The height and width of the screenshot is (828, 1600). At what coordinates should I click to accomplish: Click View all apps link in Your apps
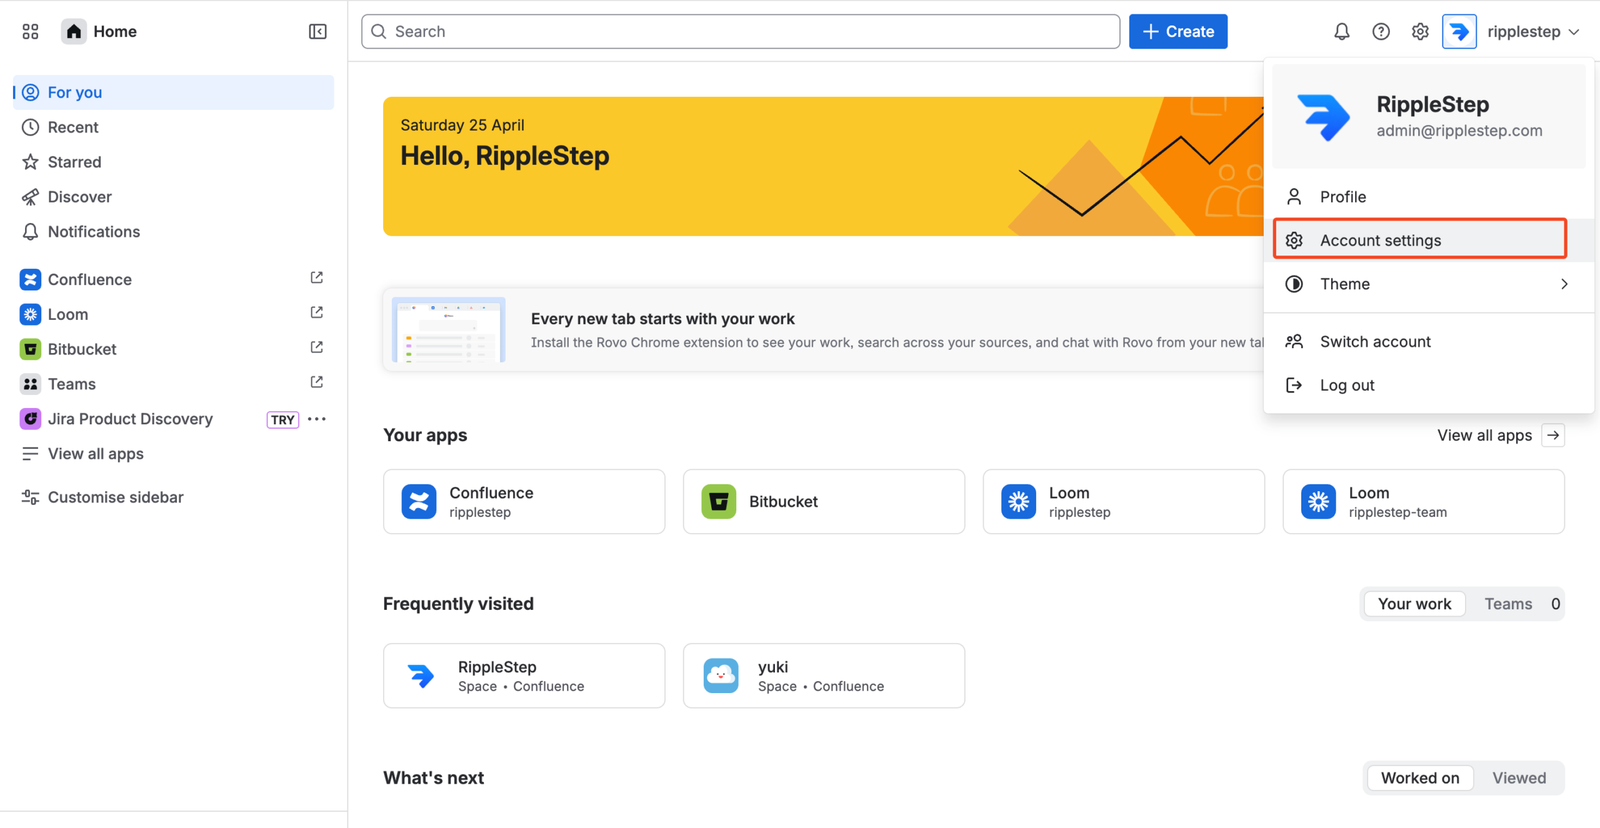point(1484,436)
